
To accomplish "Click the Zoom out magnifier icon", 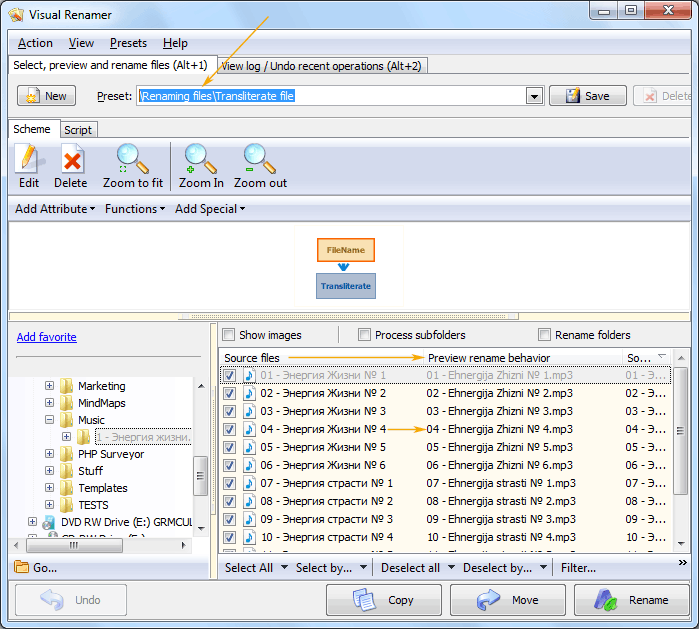I will [x=260, y=159].
